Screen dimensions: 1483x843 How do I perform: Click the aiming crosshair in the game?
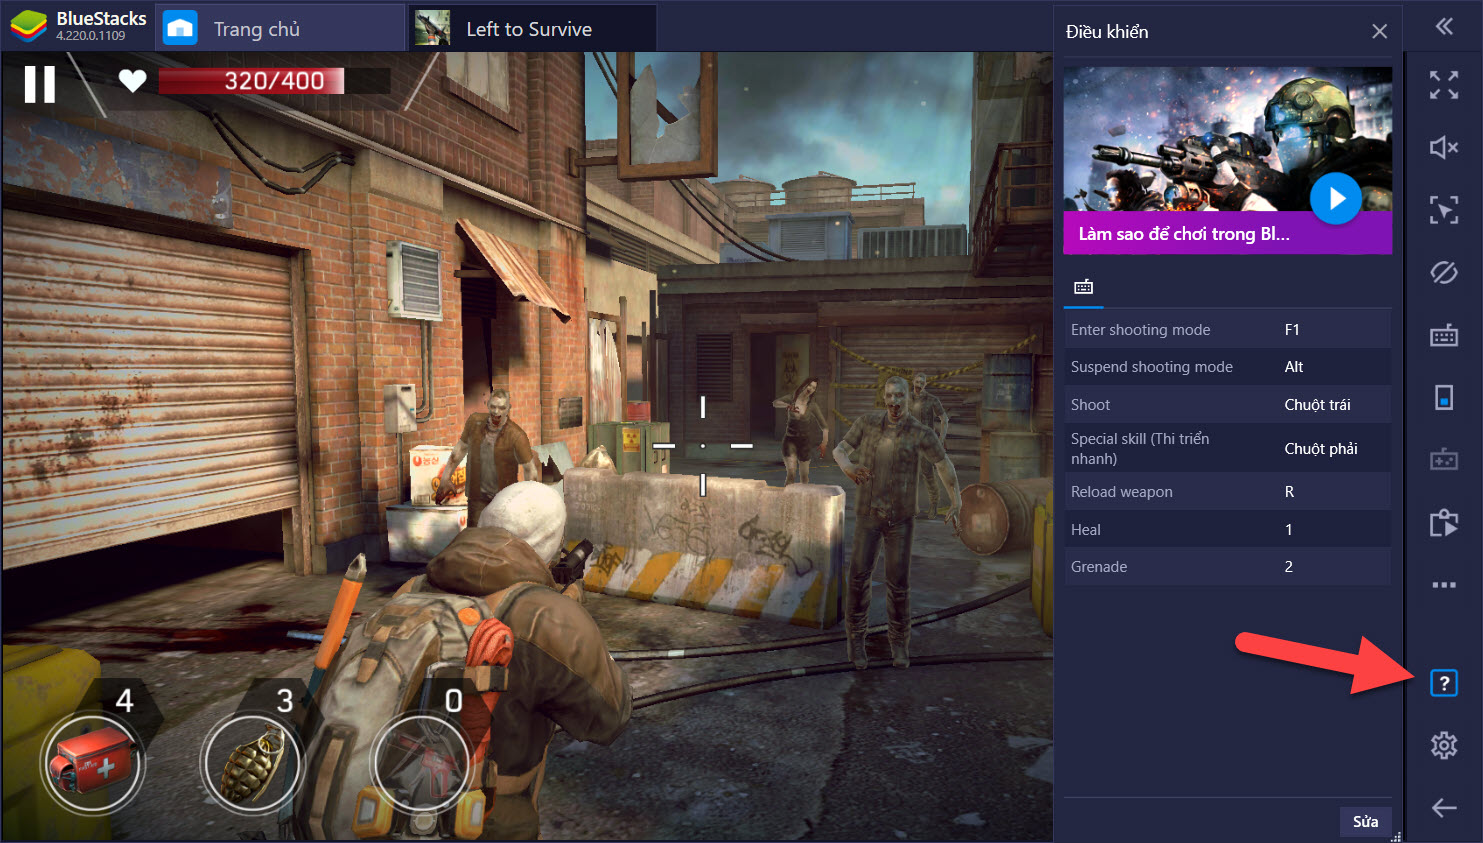(x=703, y=445)
